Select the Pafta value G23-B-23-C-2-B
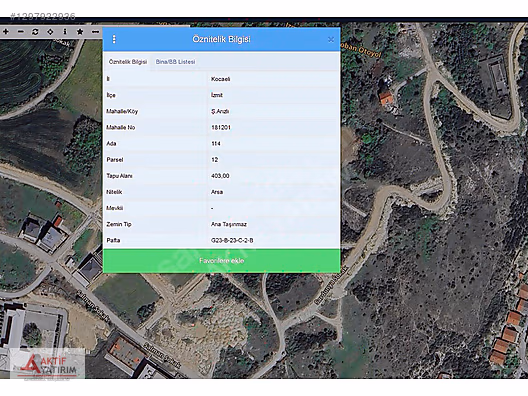The height and width of the screenshot is (396, 528). (232, 240)
